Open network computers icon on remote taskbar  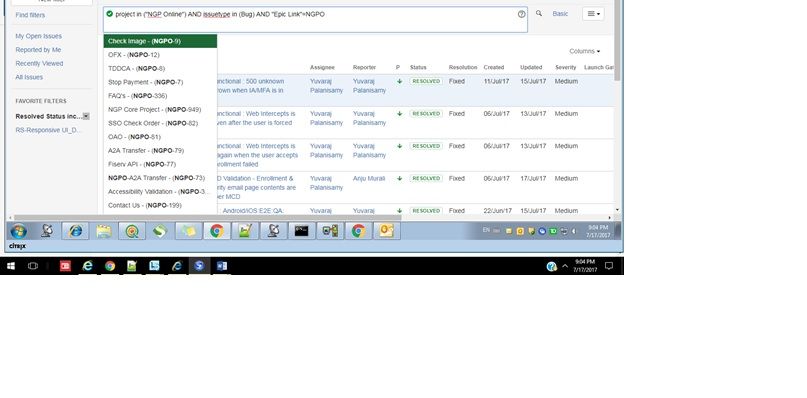pyautogui.click(x=330, y=231)
